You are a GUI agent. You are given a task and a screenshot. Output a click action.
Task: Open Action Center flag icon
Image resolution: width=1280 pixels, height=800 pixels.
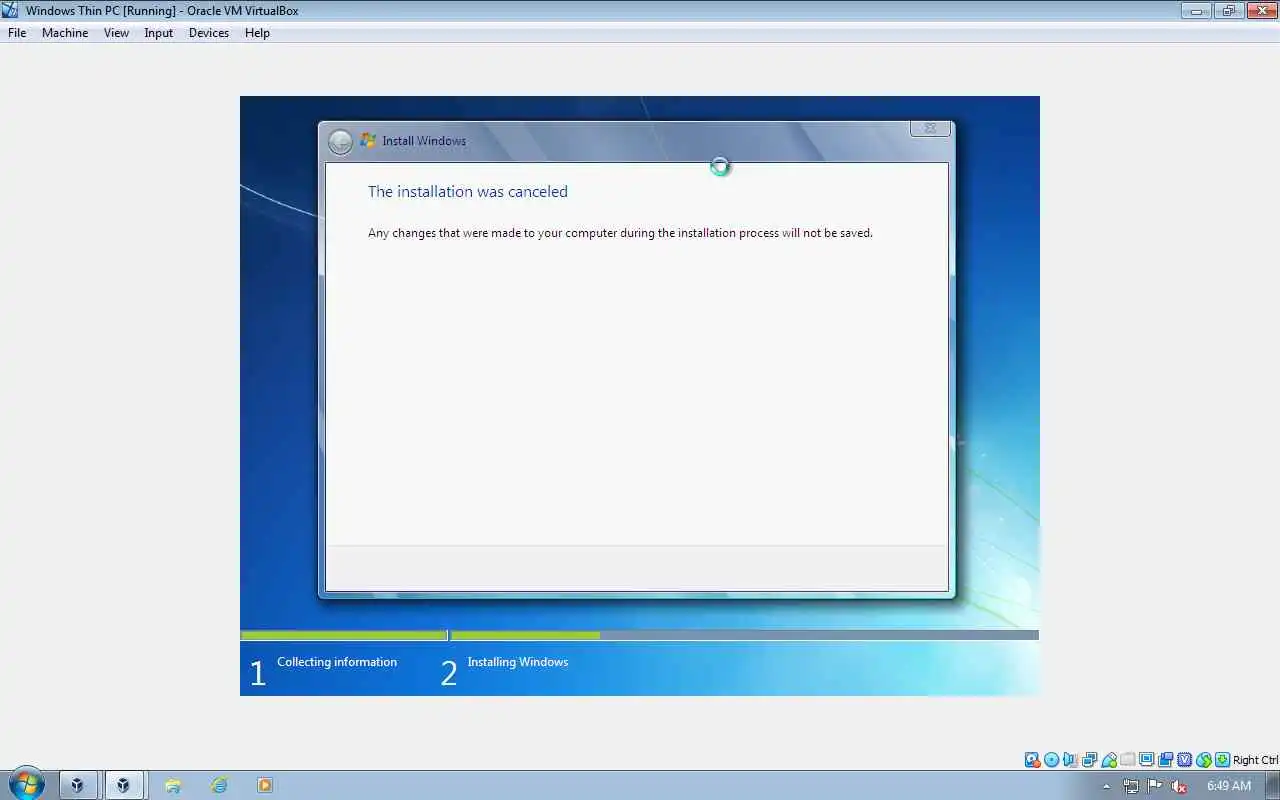click(x=1155, y=786)
